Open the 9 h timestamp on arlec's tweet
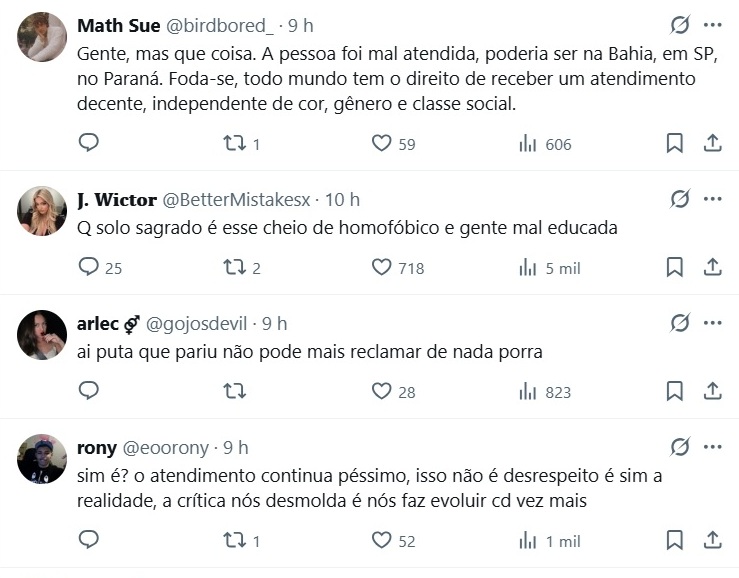Screen dimensions: 739x578 [274, 323]
